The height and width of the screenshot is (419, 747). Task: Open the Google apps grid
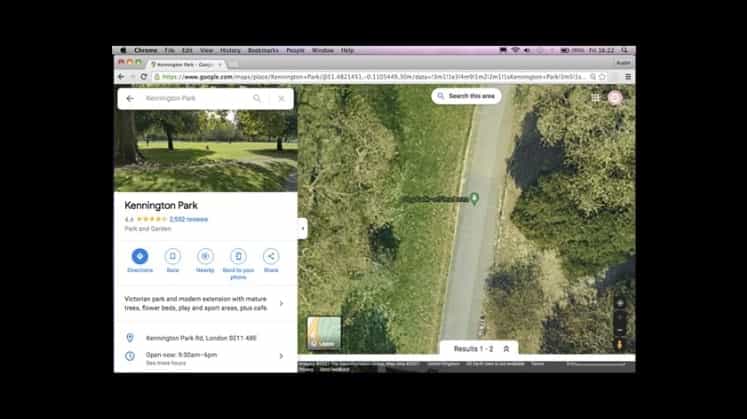[596, 98]
